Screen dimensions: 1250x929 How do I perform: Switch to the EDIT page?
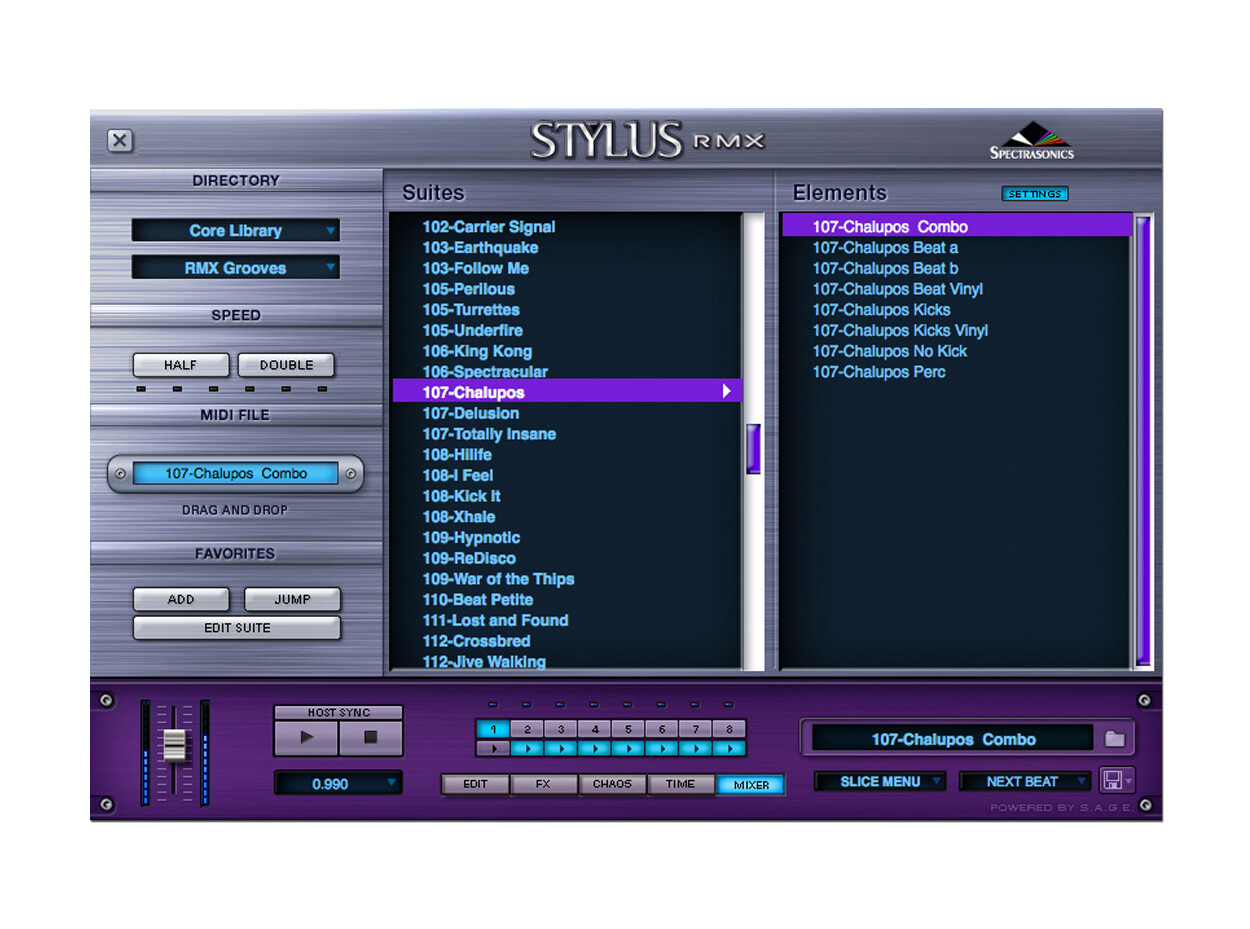point(475,784)
